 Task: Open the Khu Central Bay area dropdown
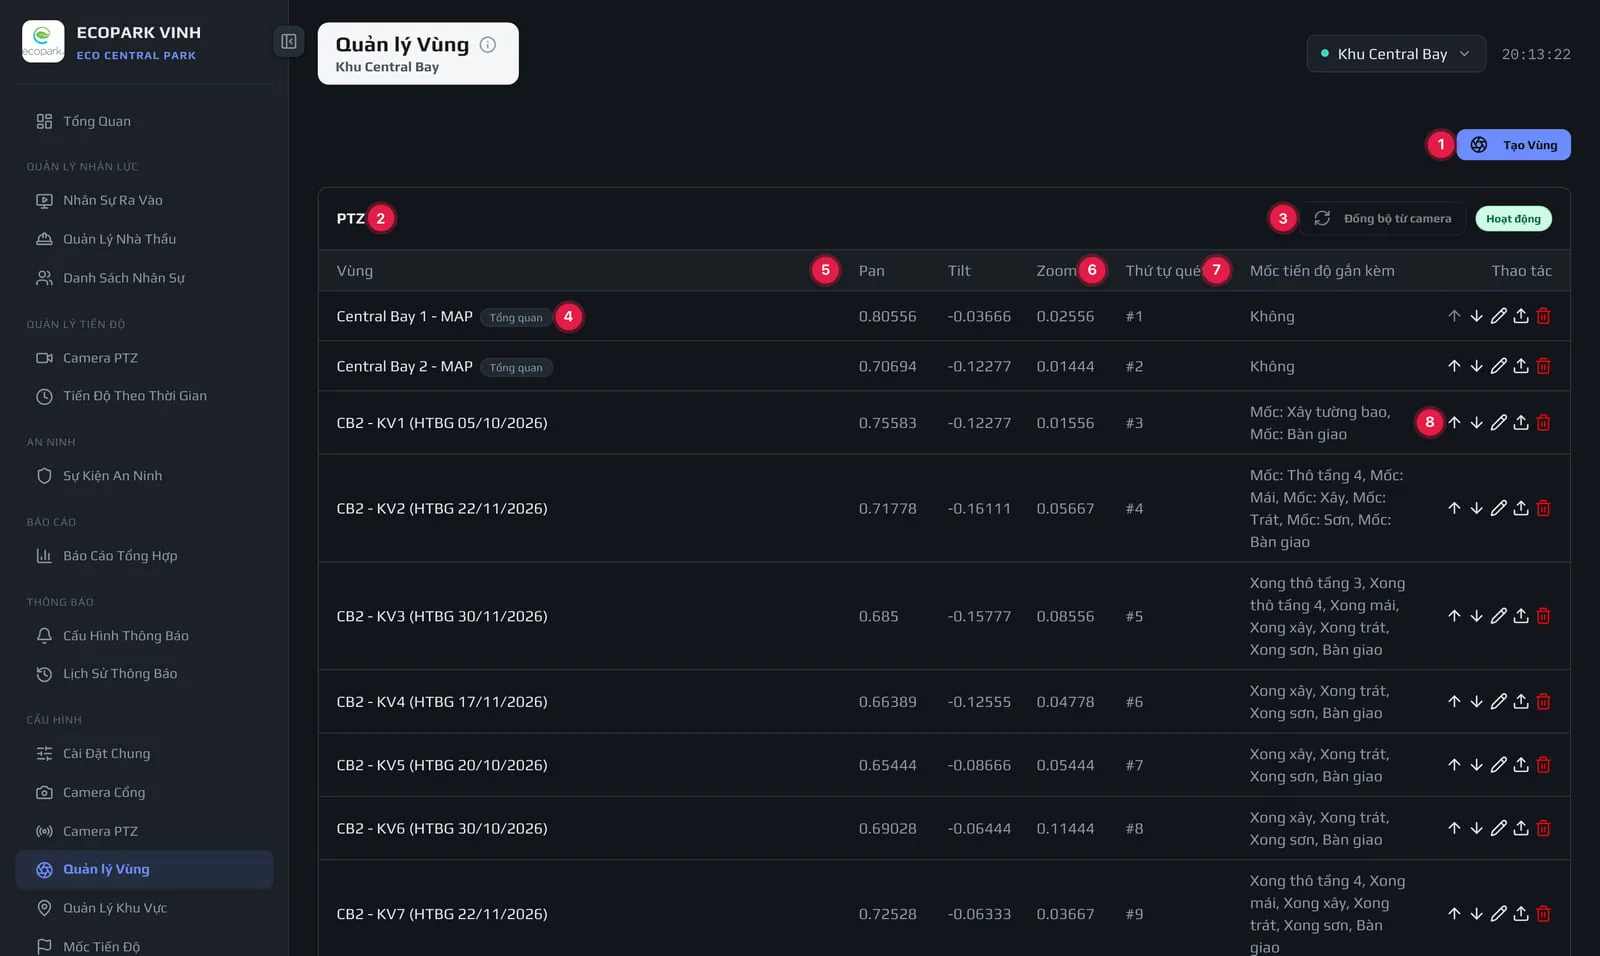1396,54
